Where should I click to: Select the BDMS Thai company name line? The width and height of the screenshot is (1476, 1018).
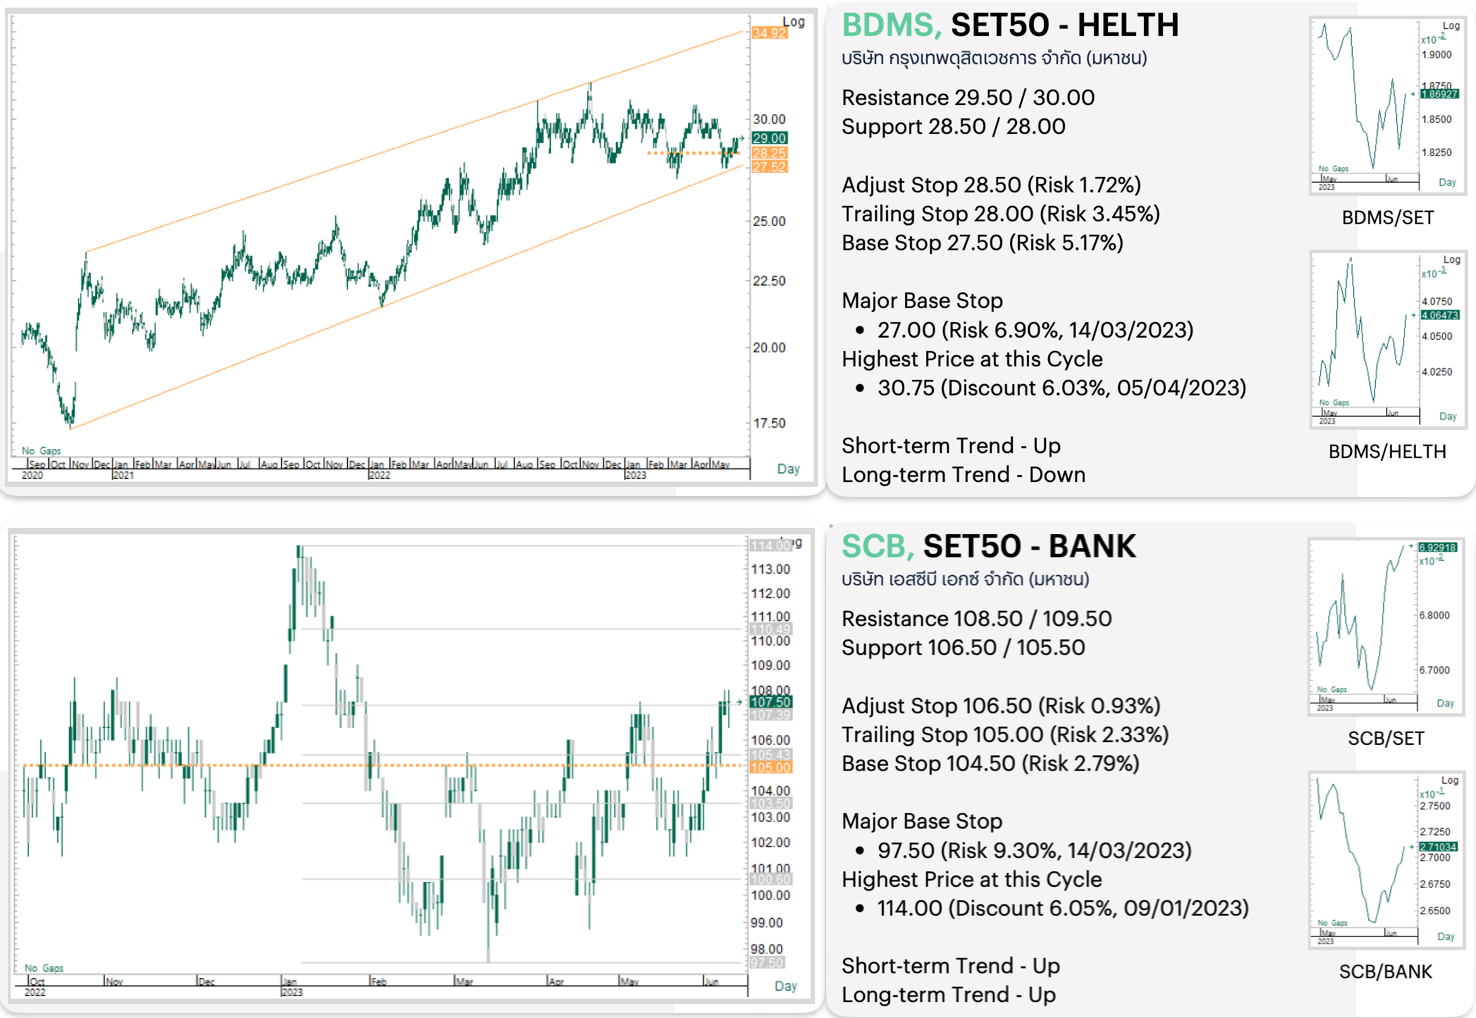(994, 58)
